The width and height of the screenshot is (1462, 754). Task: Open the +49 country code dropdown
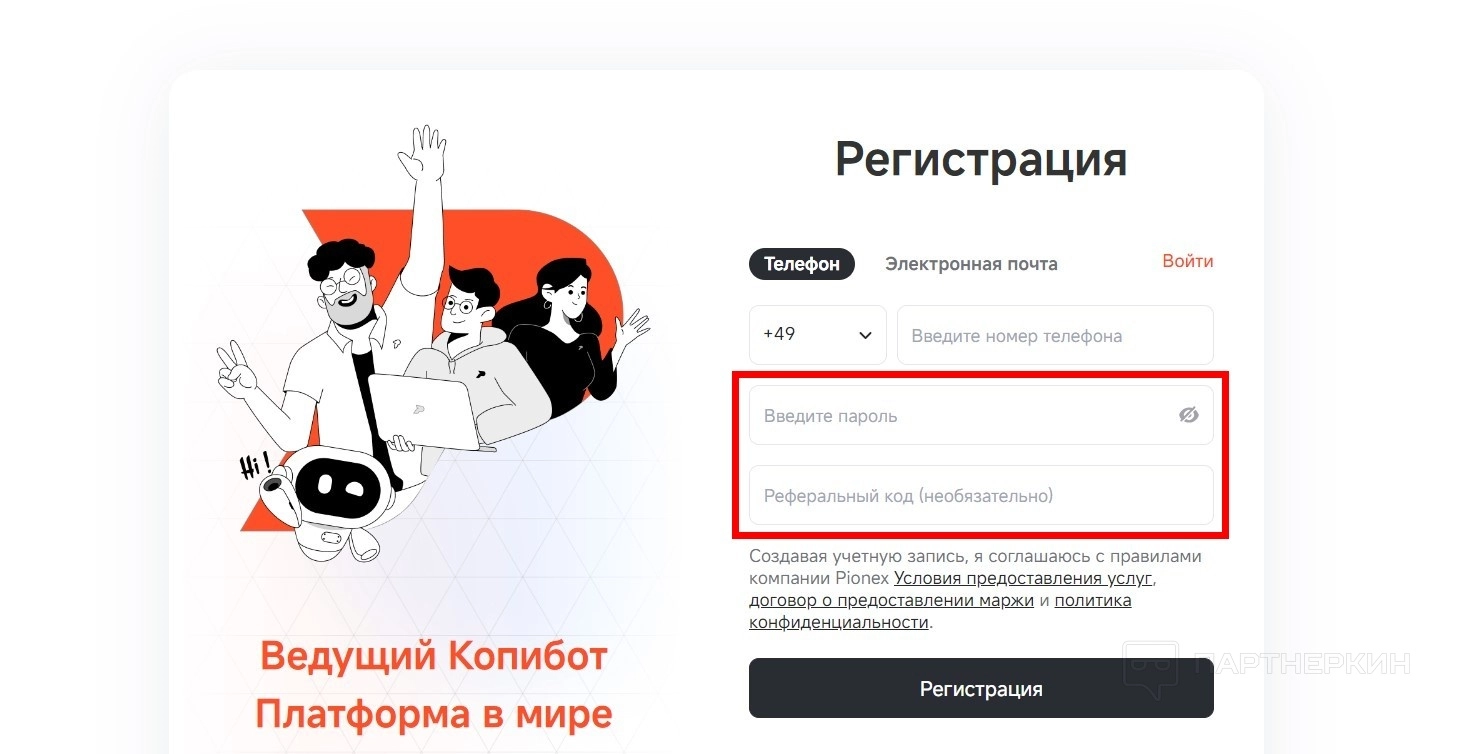point(818,335)
